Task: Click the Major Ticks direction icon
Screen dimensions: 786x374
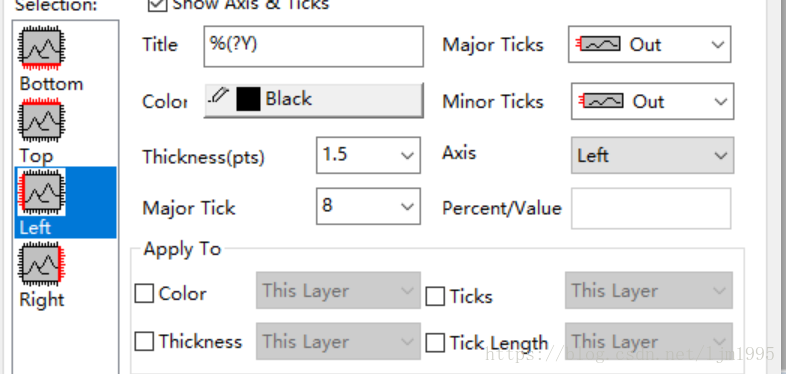Action: pos(599,45)
